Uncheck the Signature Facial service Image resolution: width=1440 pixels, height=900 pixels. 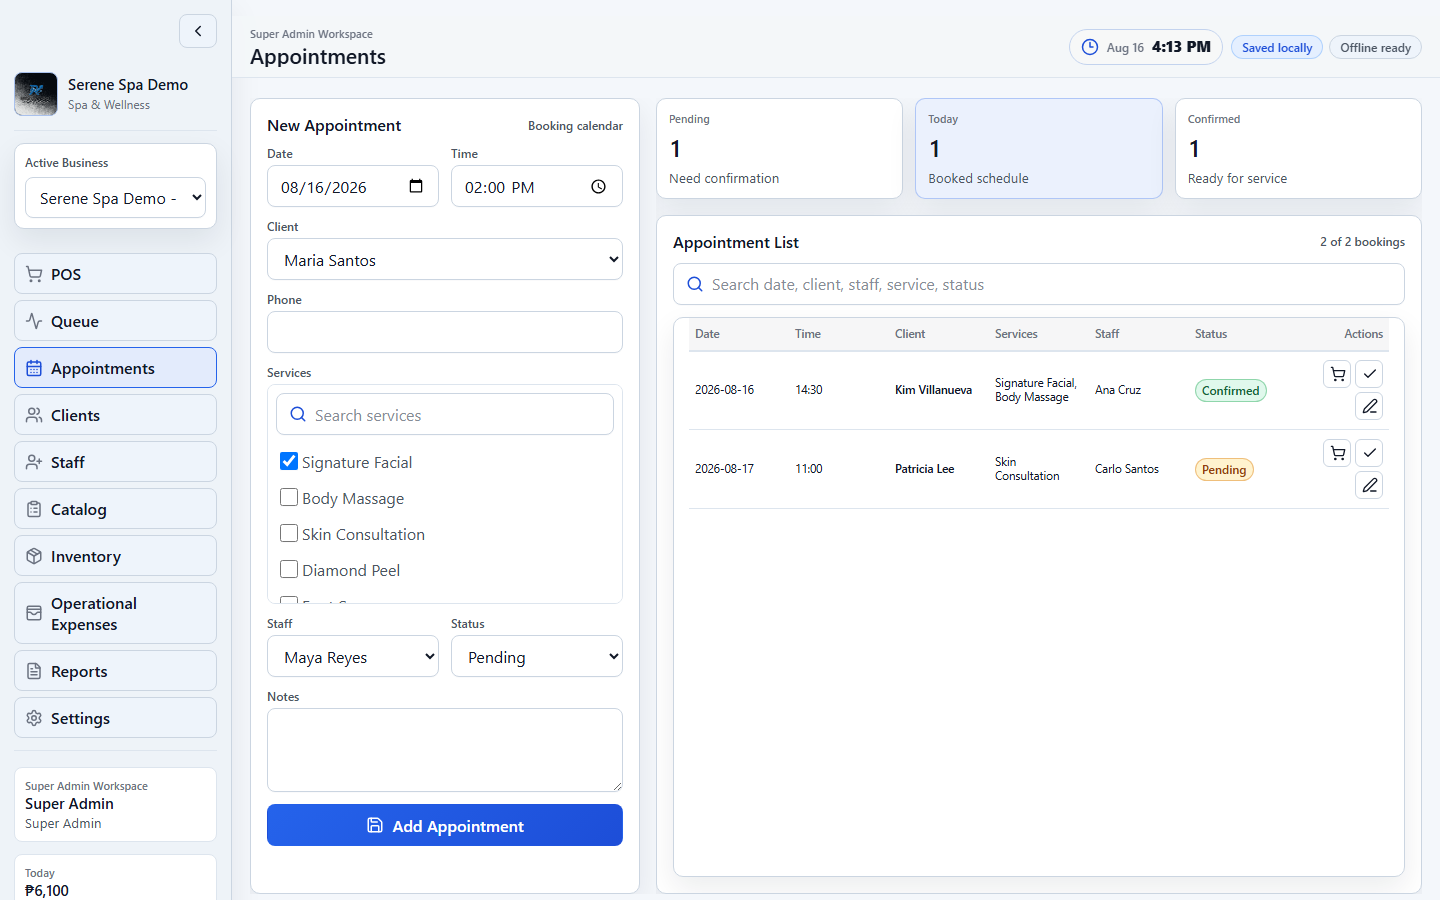[x=289, y=461]
